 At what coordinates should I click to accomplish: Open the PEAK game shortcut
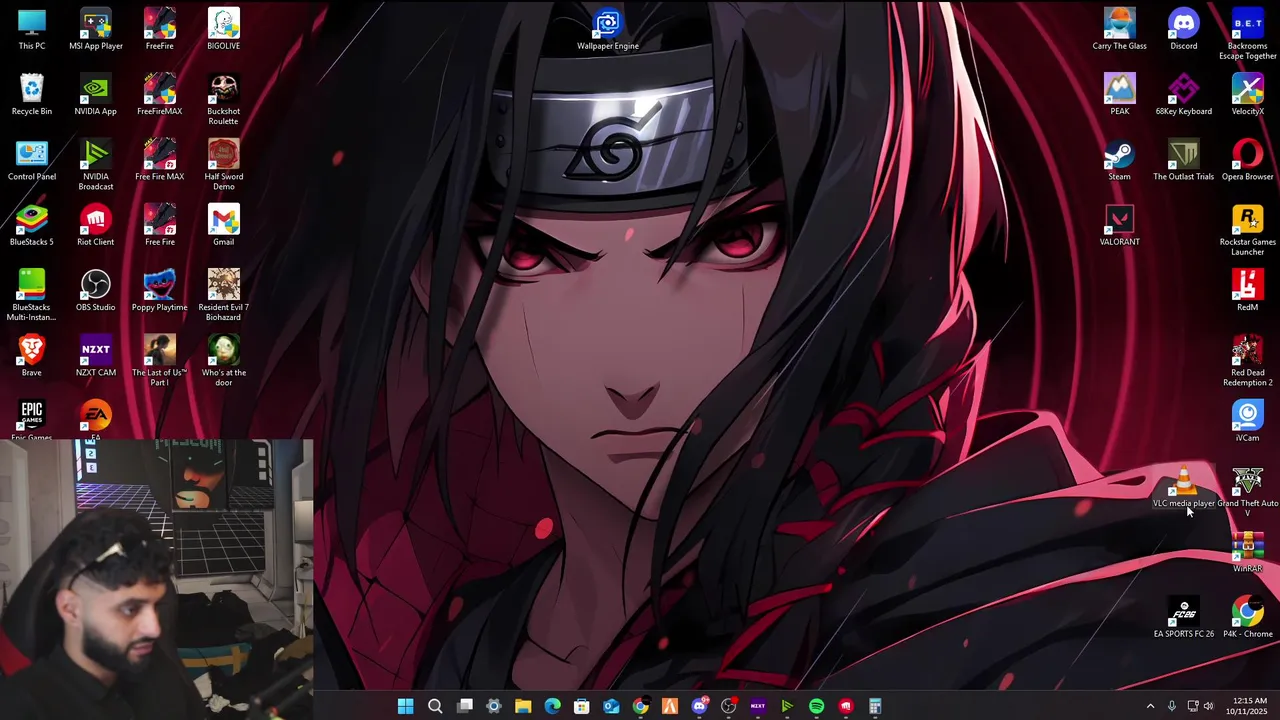point(1120,94)
